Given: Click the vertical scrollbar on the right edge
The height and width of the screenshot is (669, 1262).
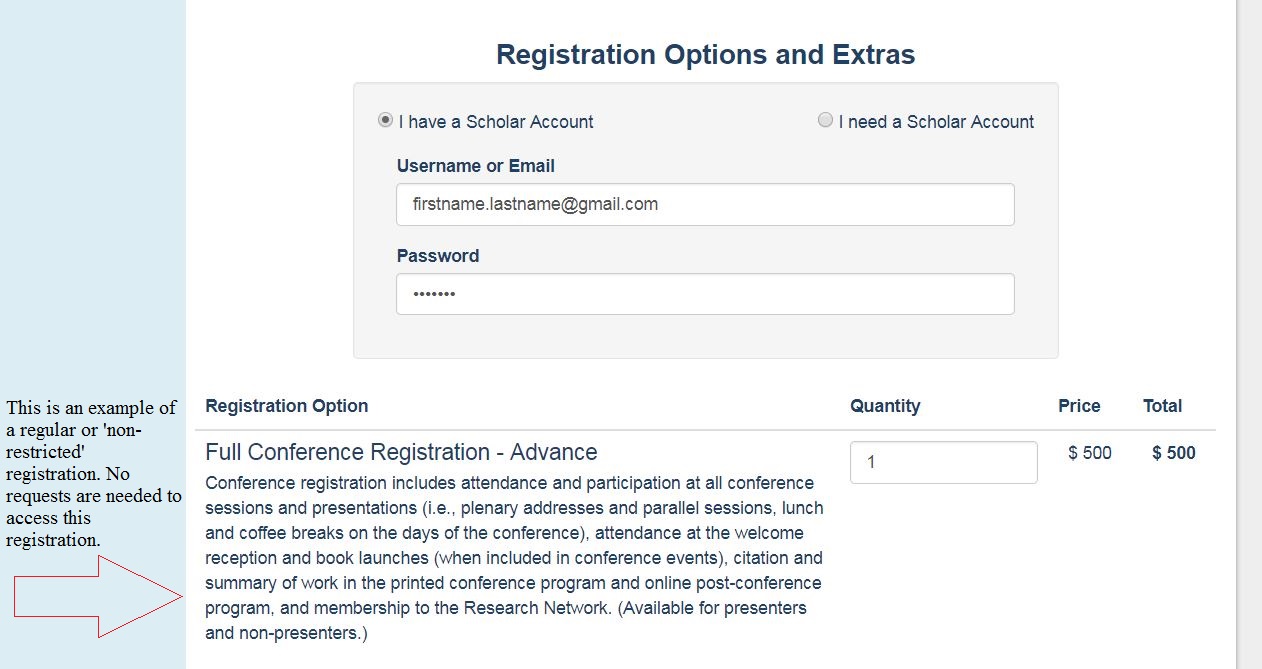Looking at the screenshot, I should coord(1249,300).
